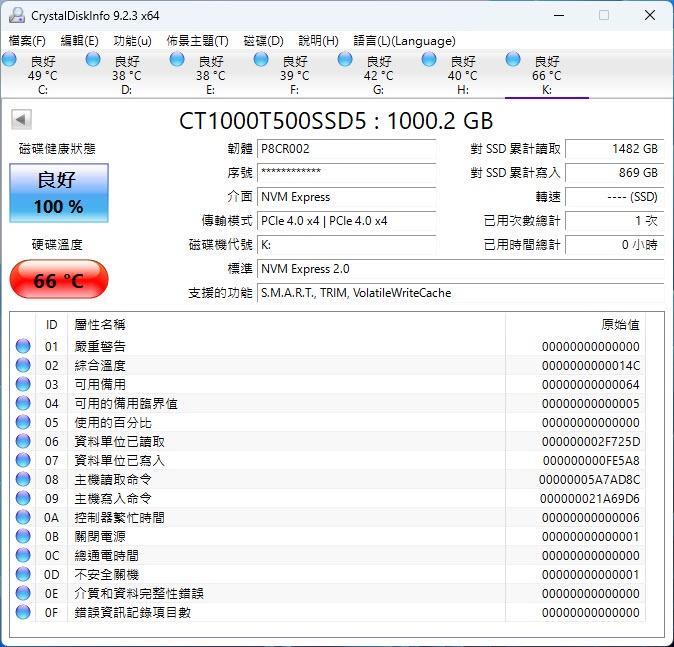Click the ID column header
Screen dimensions: 674x647
pyautogui.click(x=52, y=325)
